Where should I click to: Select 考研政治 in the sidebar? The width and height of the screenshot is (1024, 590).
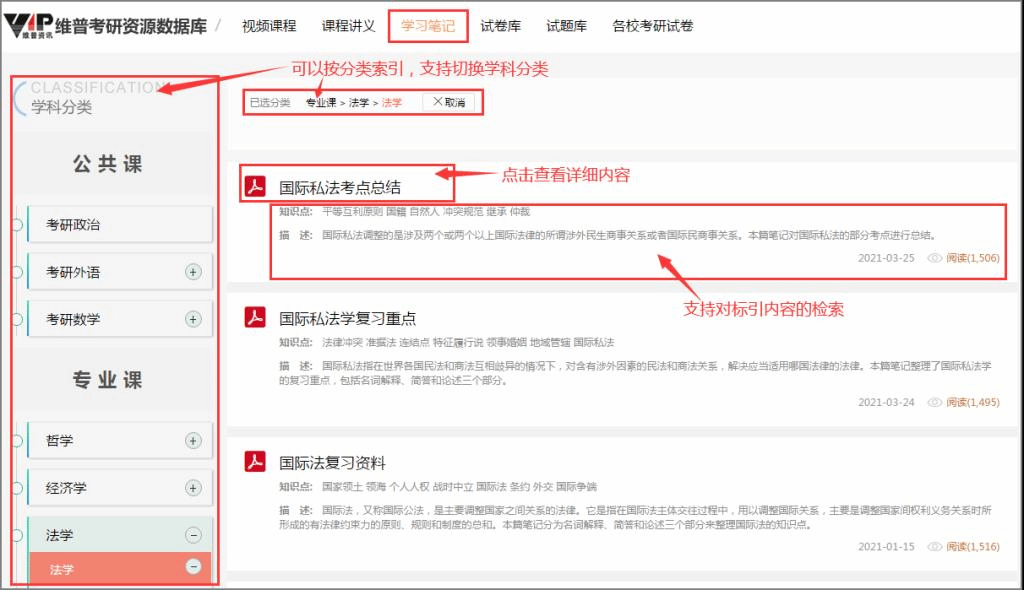click(73, 225)
